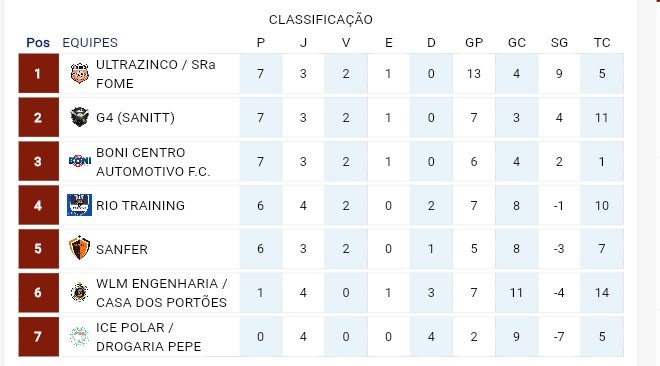Sort by the SG column header
This screenshot has width=660, height=366.
click(559, 42)
